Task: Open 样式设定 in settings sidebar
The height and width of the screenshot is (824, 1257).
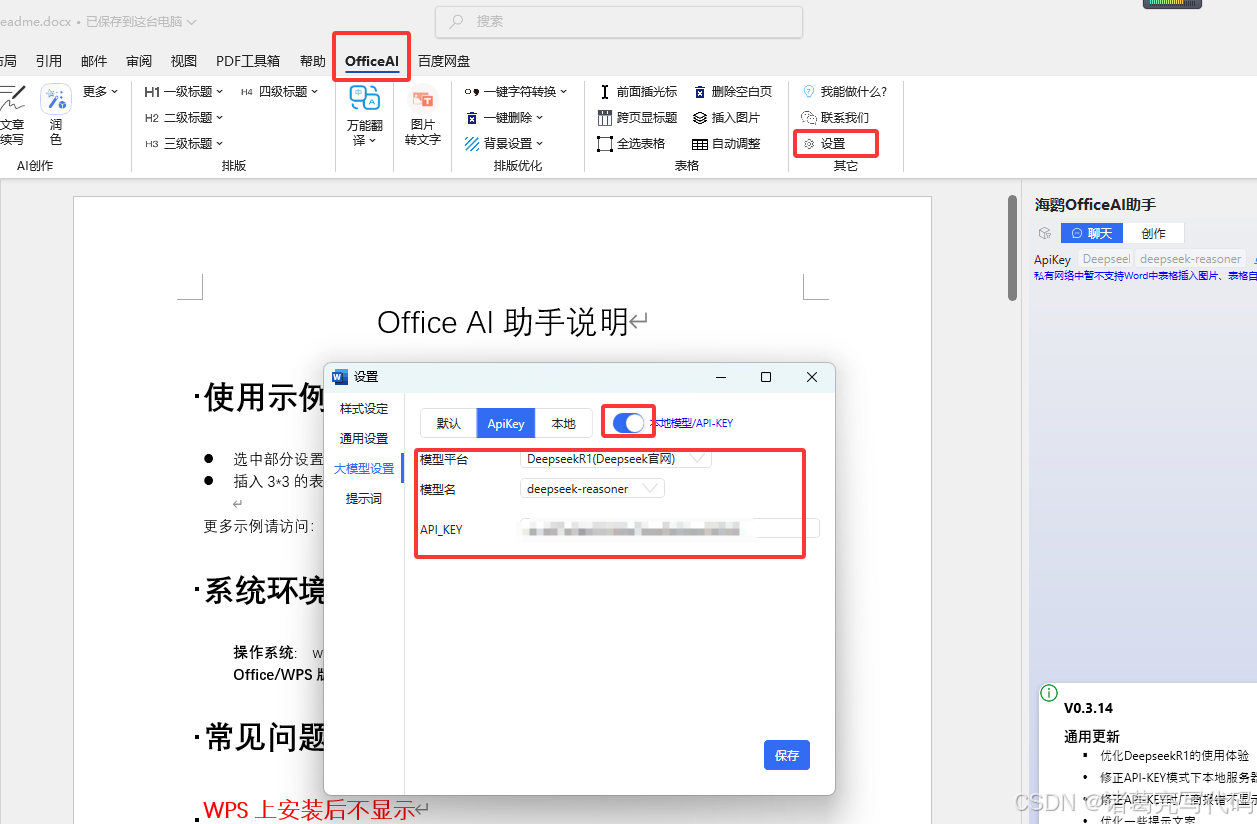Action: tap(364, 409)
